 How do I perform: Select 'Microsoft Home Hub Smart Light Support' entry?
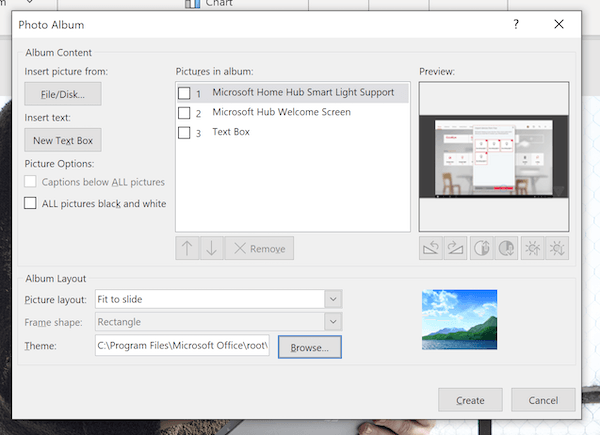(x=293, y=93)
